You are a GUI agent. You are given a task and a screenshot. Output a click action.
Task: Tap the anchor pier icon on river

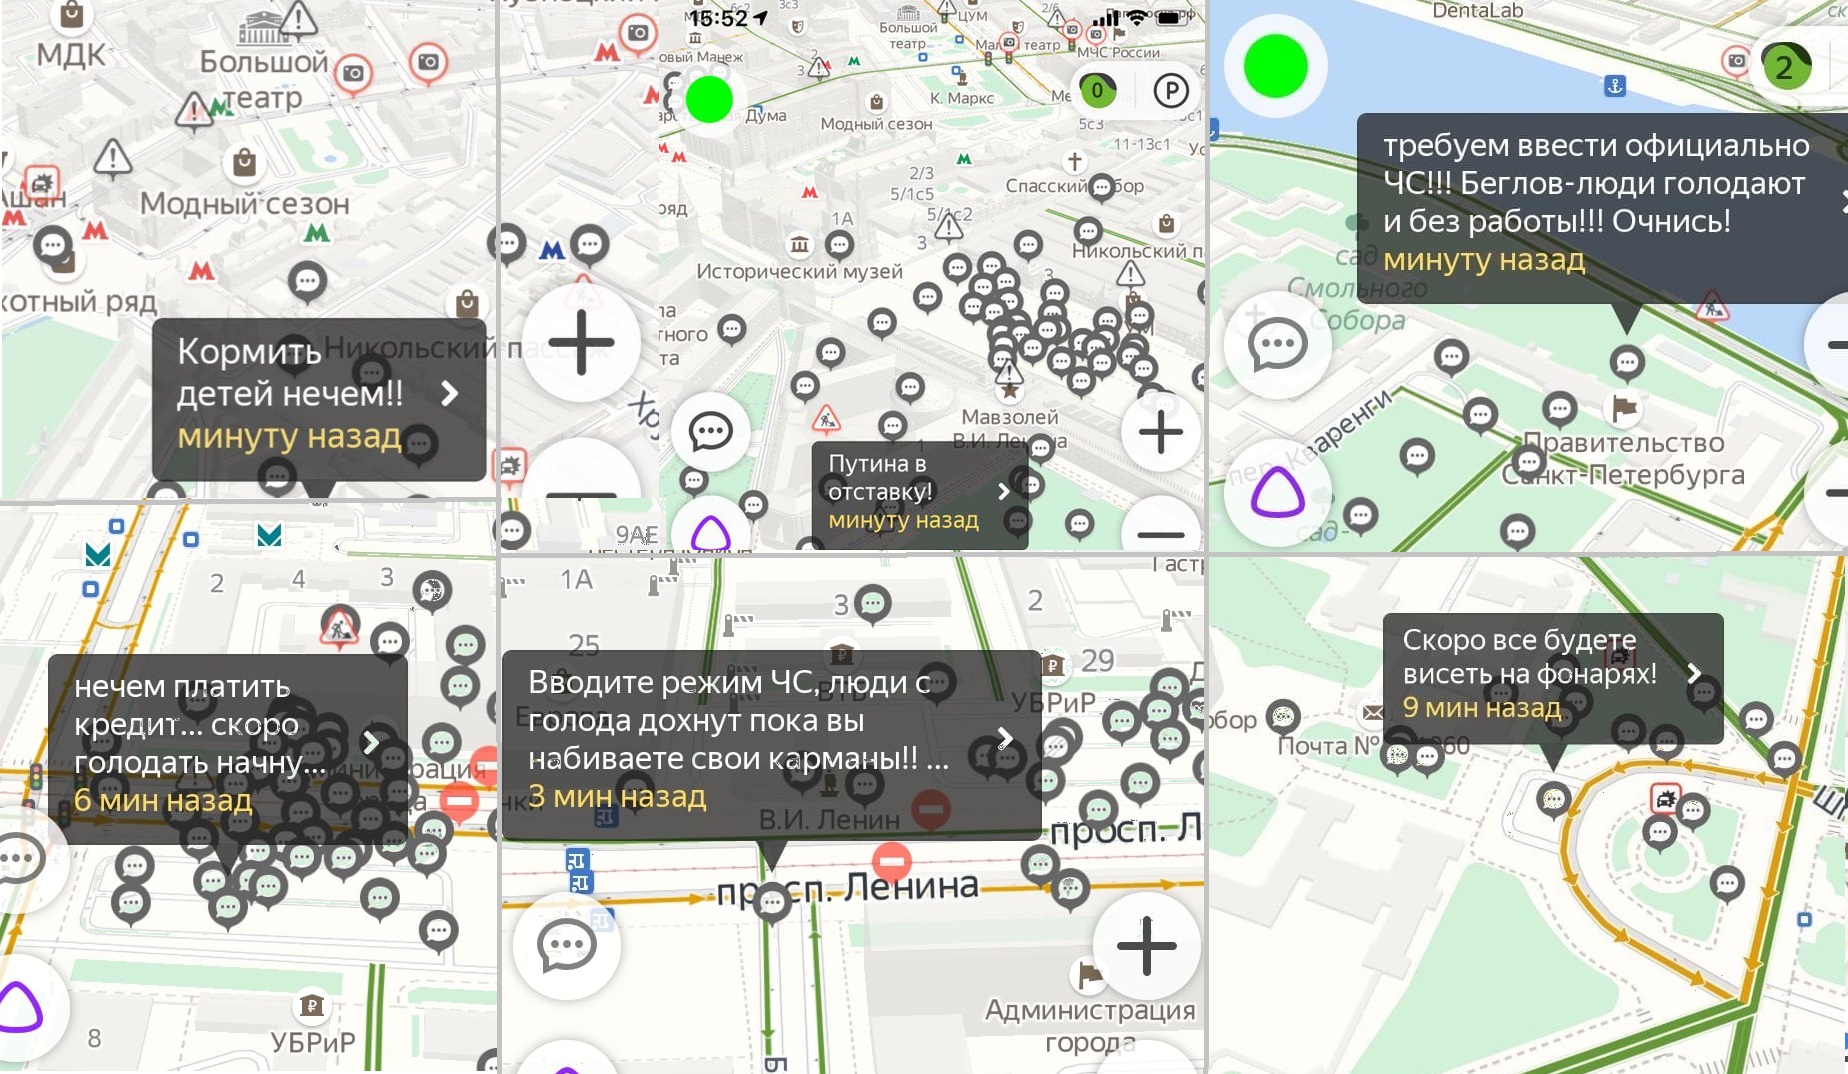click(1615, 86)
